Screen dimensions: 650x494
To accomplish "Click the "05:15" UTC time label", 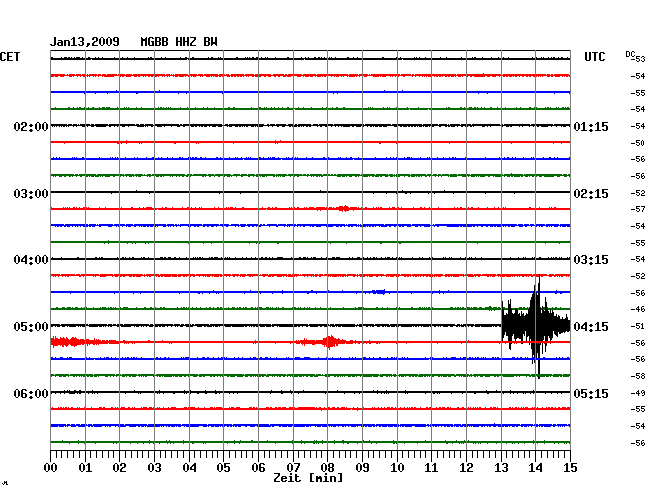I will 591,393.
